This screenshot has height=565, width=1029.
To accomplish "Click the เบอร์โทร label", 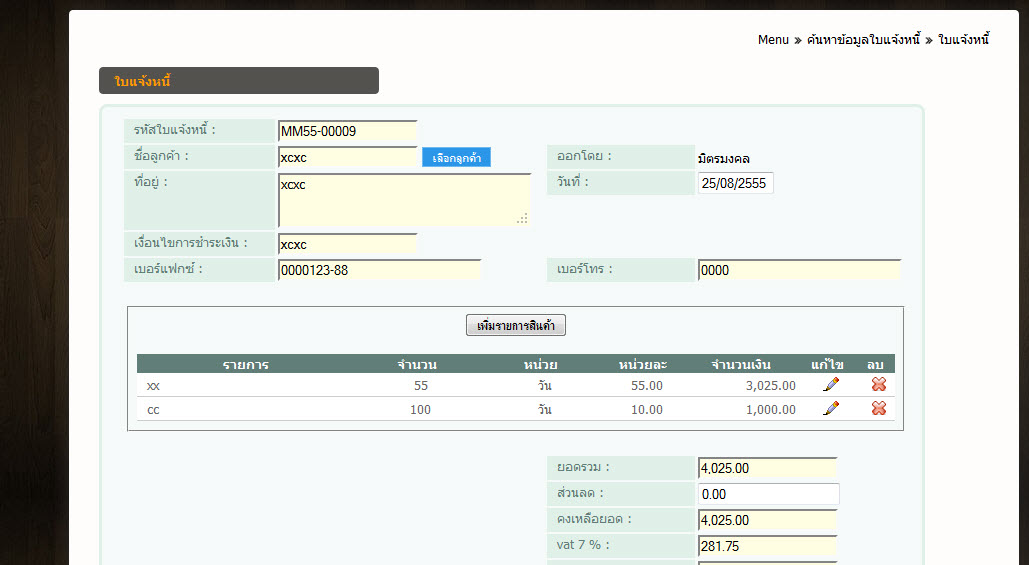I will pyautogui.click(x=584, y=268).
